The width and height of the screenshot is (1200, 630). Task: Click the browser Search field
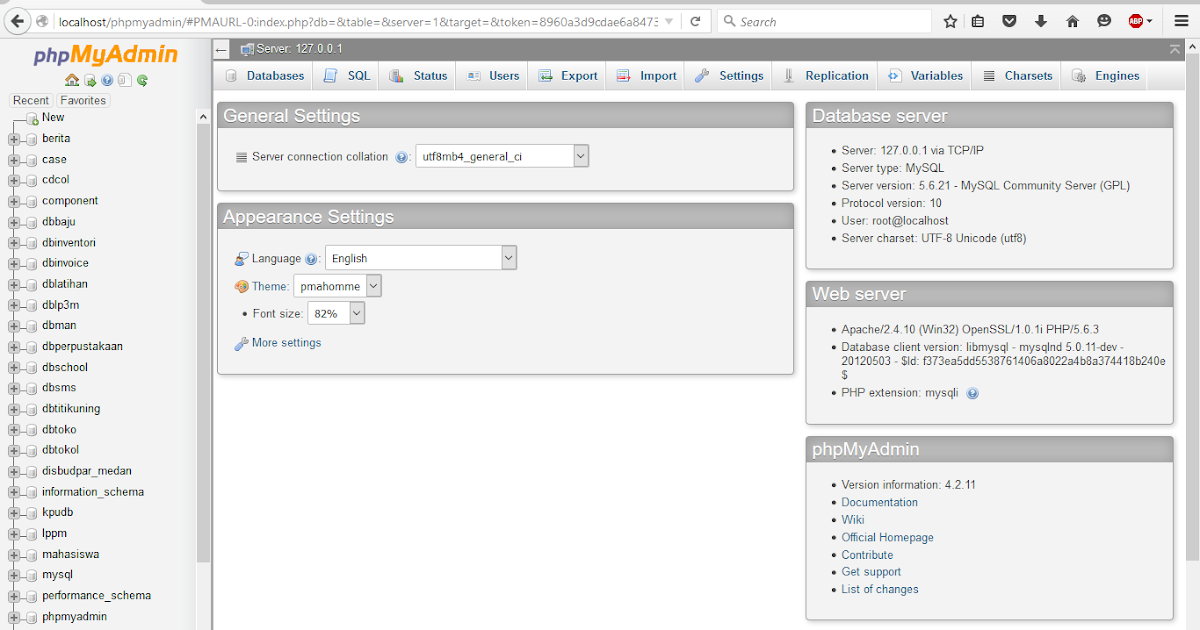pyautogui.click(x=825, y=21)
